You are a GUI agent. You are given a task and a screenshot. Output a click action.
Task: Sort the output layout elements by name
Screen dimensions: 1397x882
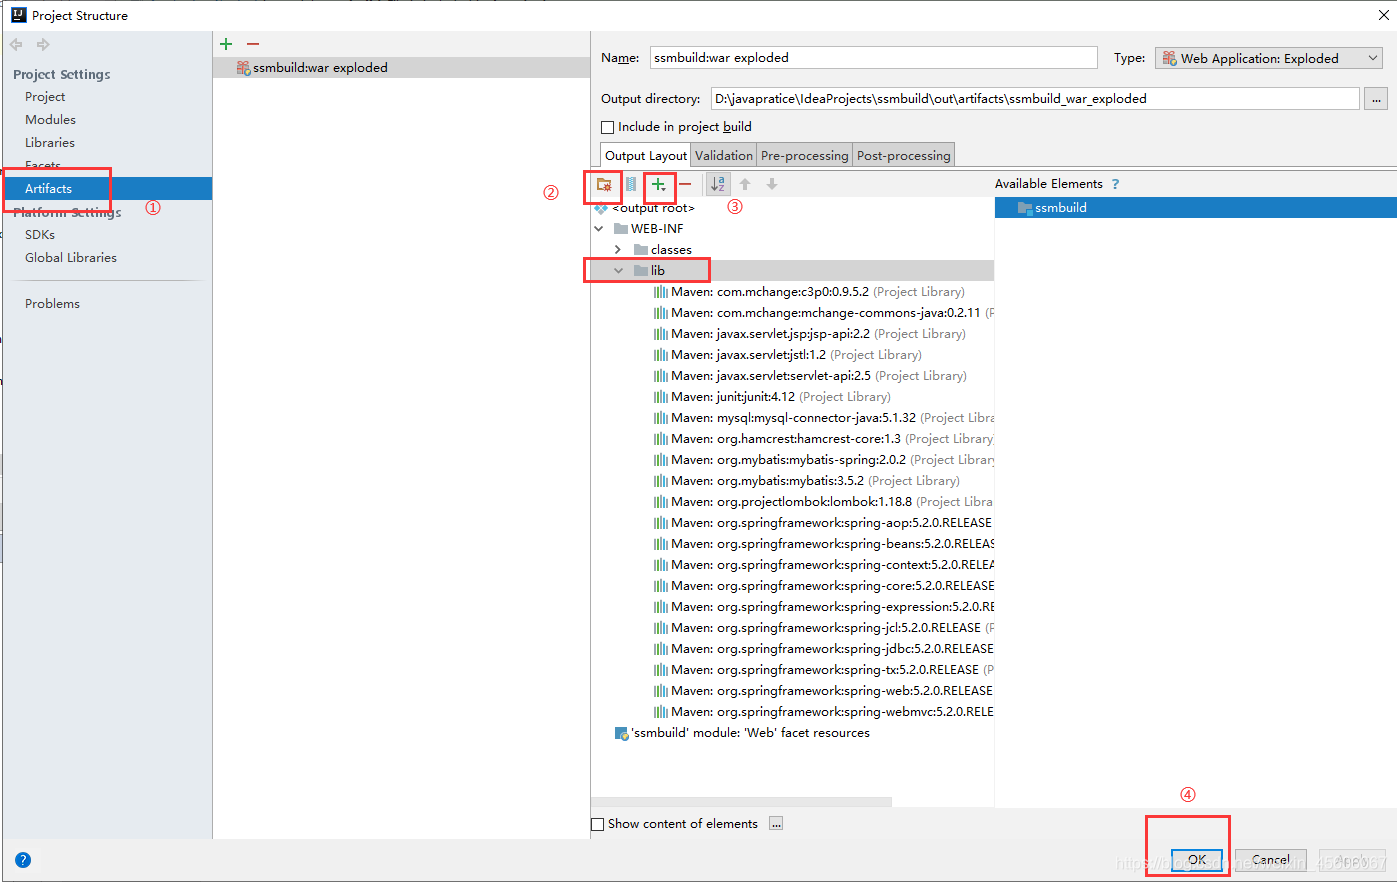pos(718,184)
